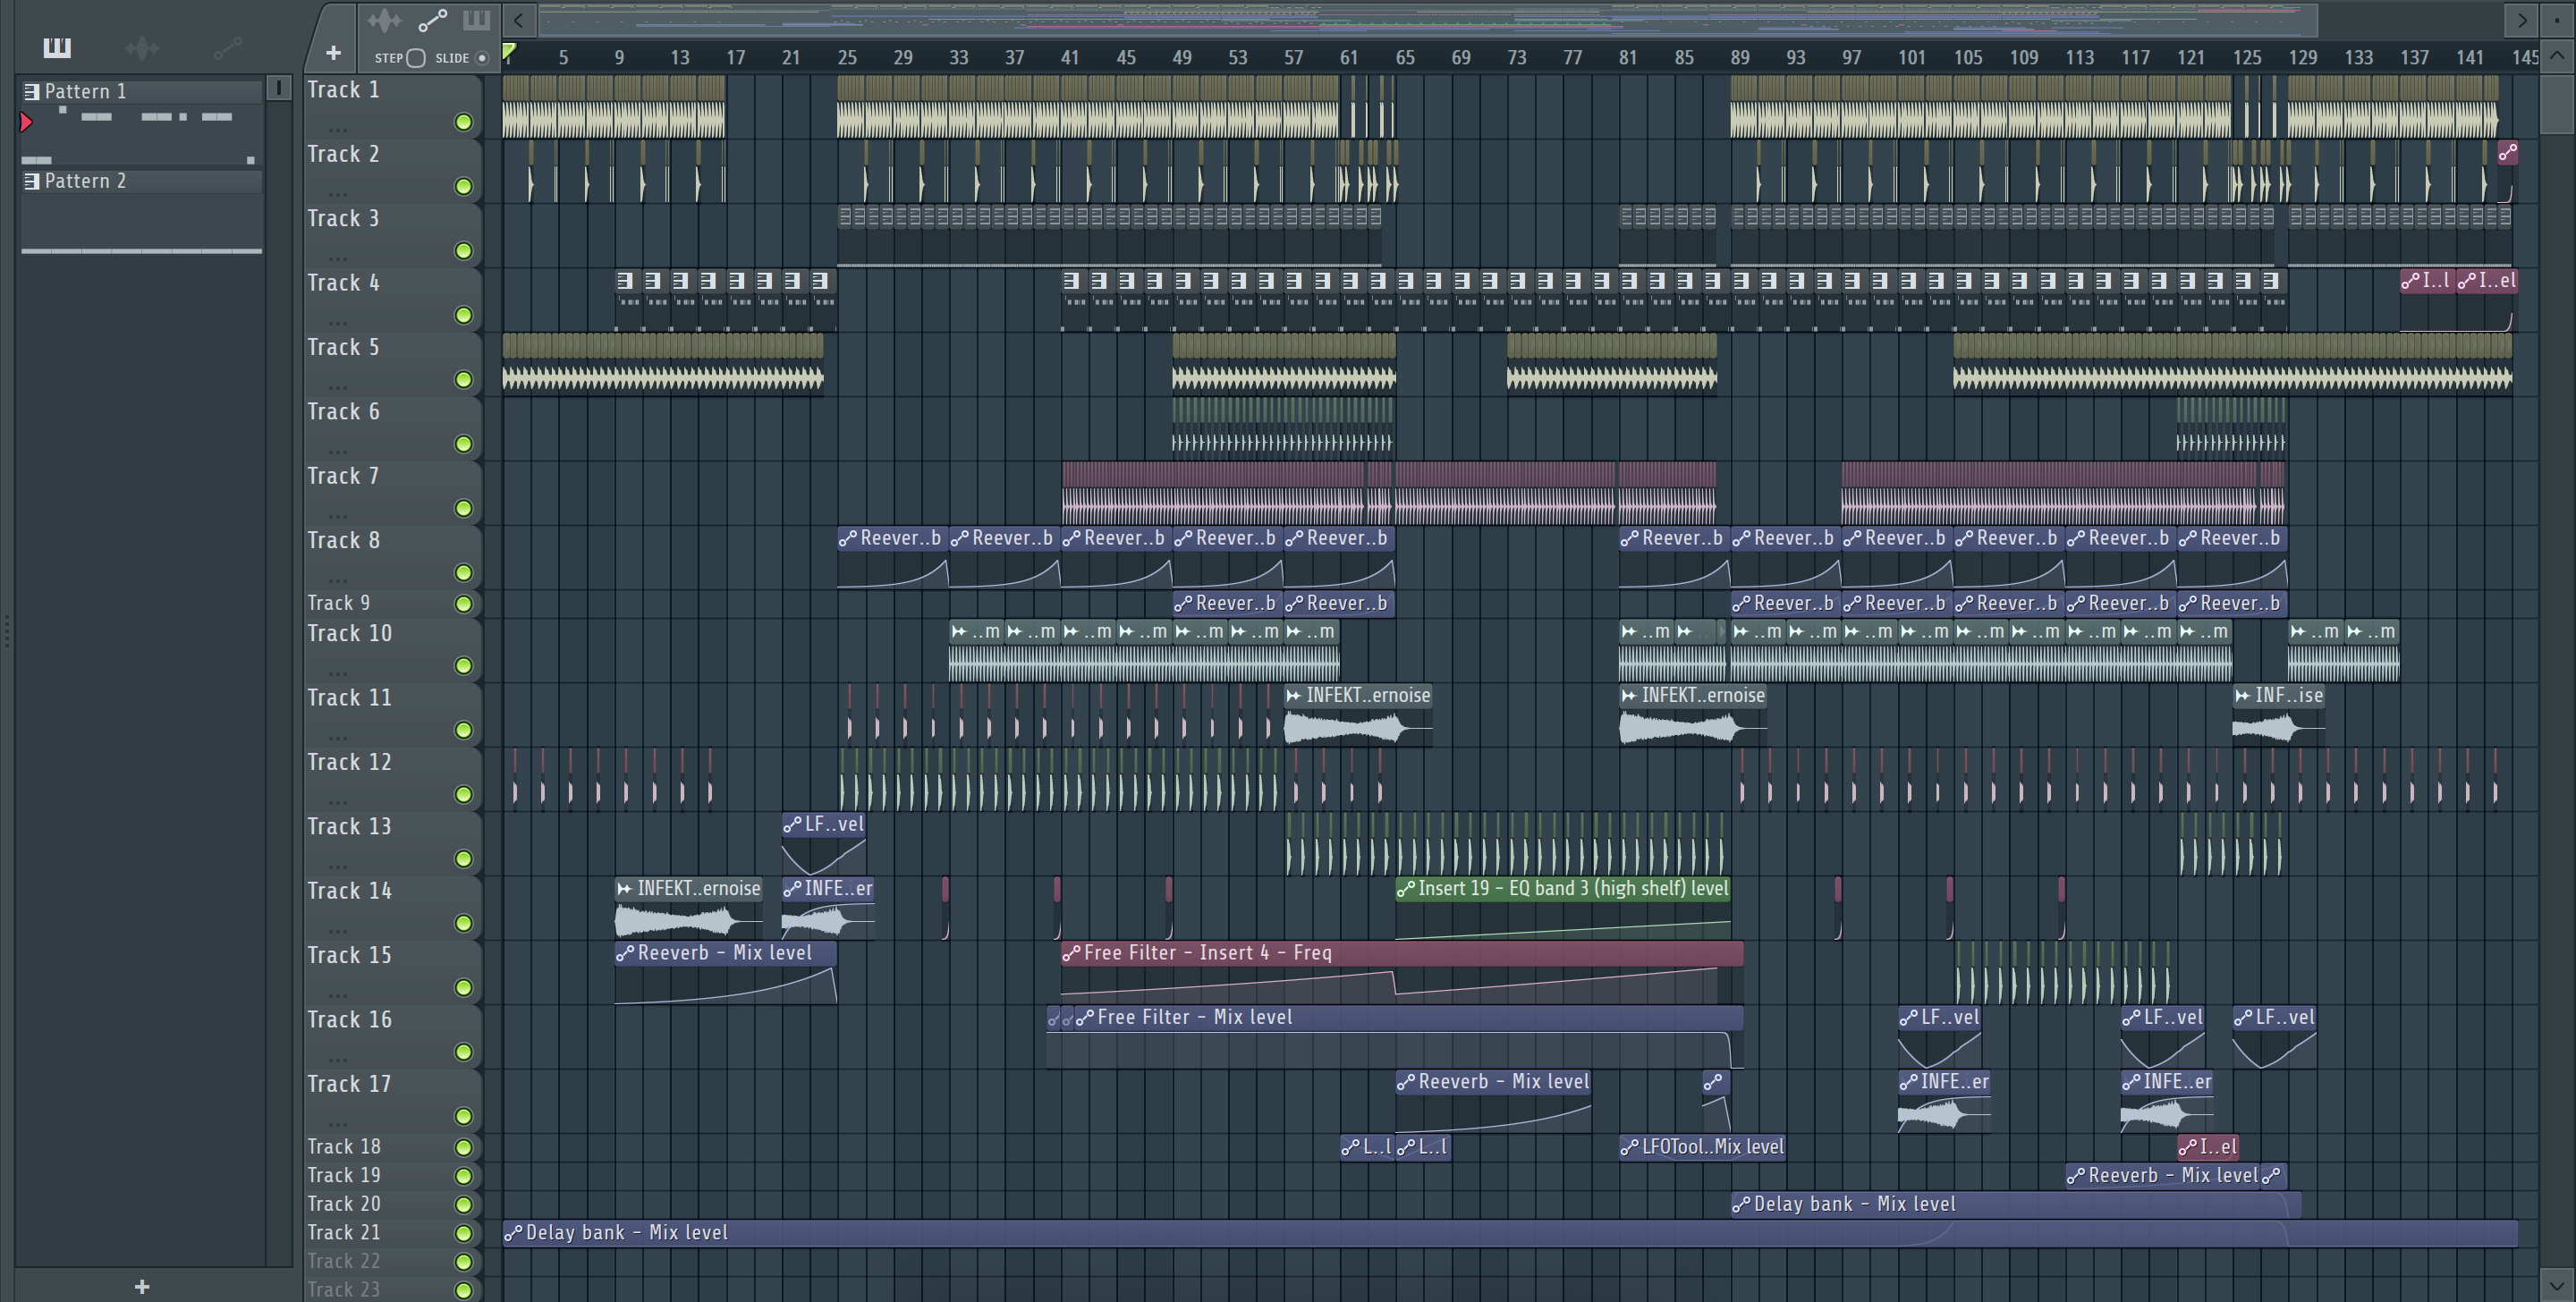Screen dimensions: 2576x1302
Task: Open clip menu of LFOTool..Mix level clip
Action: [1630, 1147]
